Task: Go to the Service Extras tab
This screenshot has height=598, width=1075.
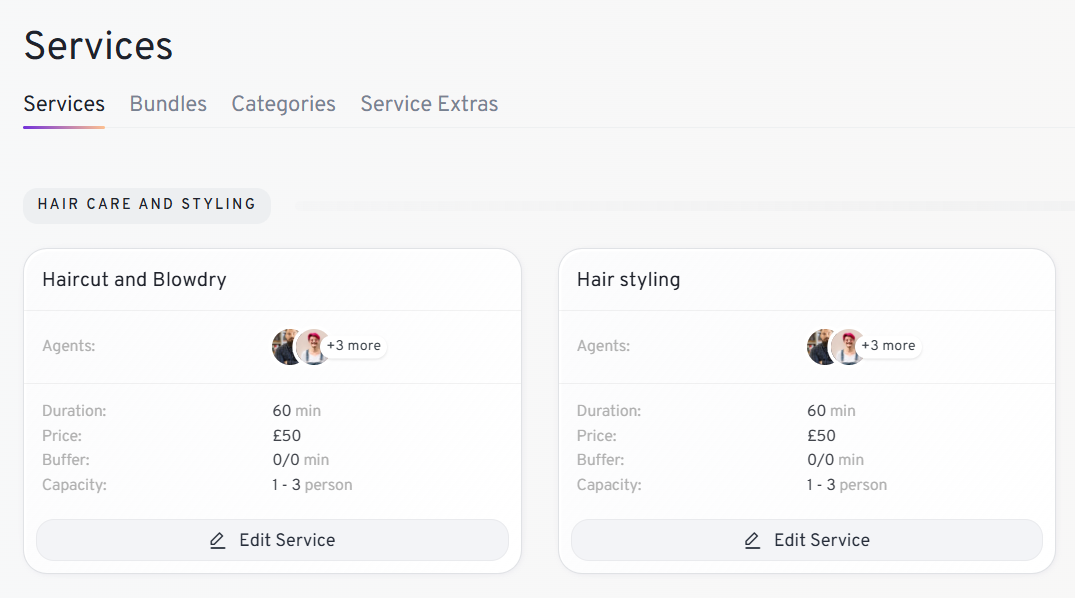Action: tap(429, 104)
